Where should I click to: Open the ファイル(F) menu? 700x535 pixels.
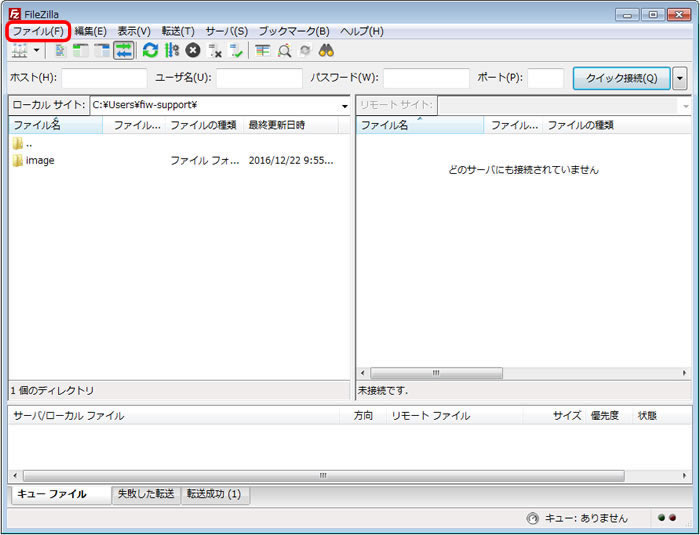click(x=38, y=31)
